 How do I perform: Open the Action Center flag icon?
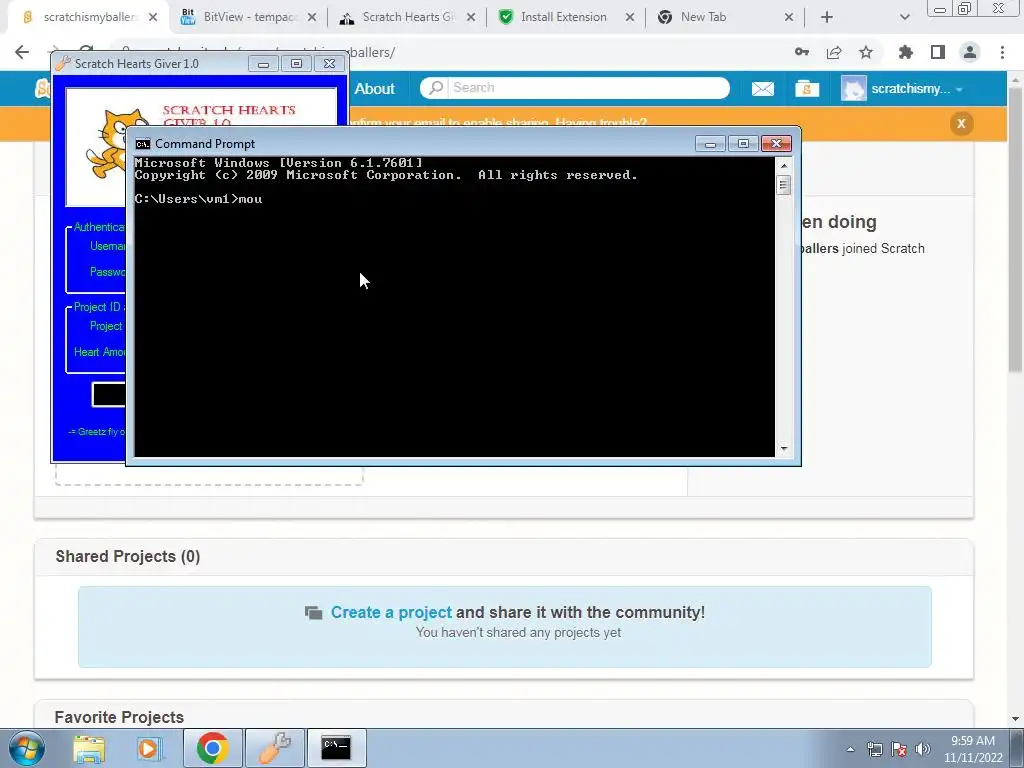899,749
